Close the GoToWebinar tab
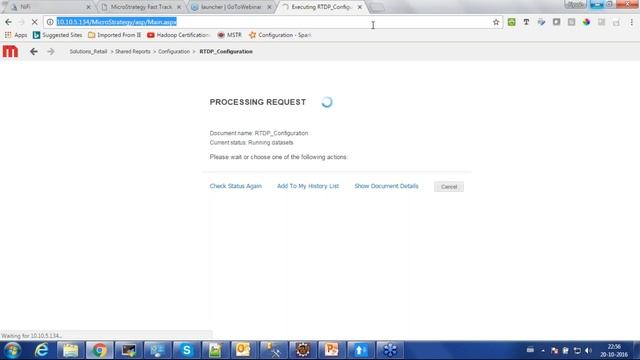Image resolution: width=640 pixels, height=360 pixels. [269, 7]
